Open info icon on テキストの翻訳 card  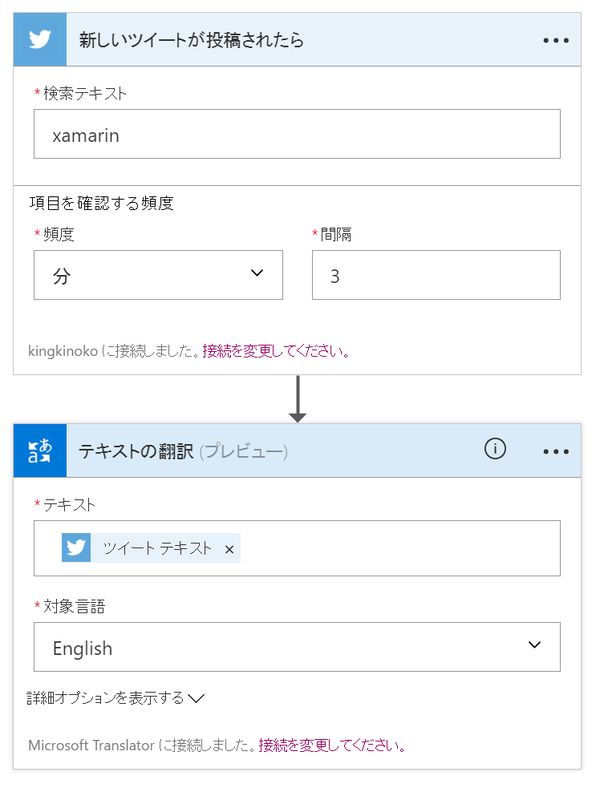coord(495,449)
